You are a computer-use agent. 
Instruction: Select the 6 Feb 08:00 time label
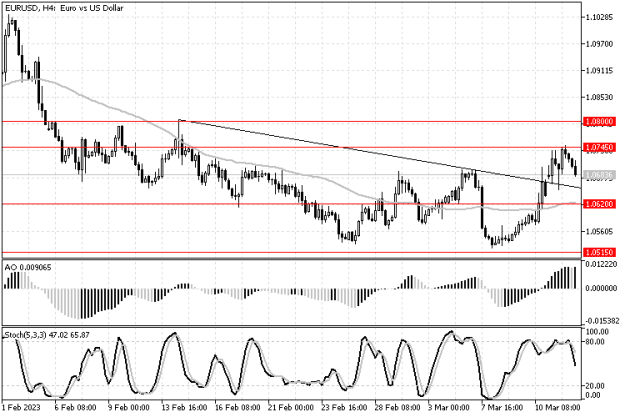click(75, 408)
